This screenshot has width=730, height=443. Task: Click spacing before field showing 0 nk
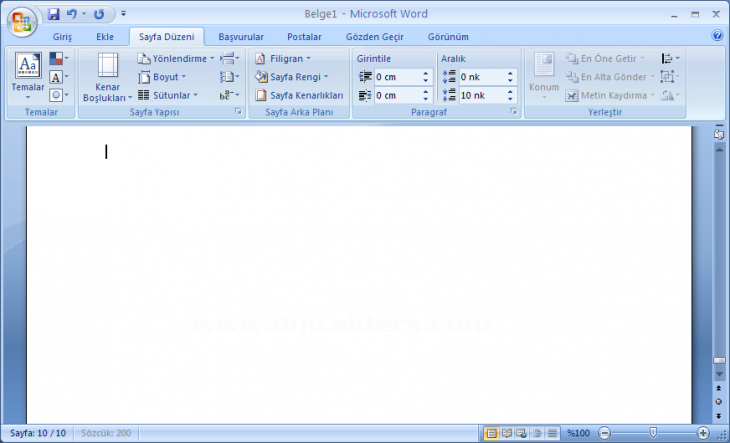coord(482,77)
